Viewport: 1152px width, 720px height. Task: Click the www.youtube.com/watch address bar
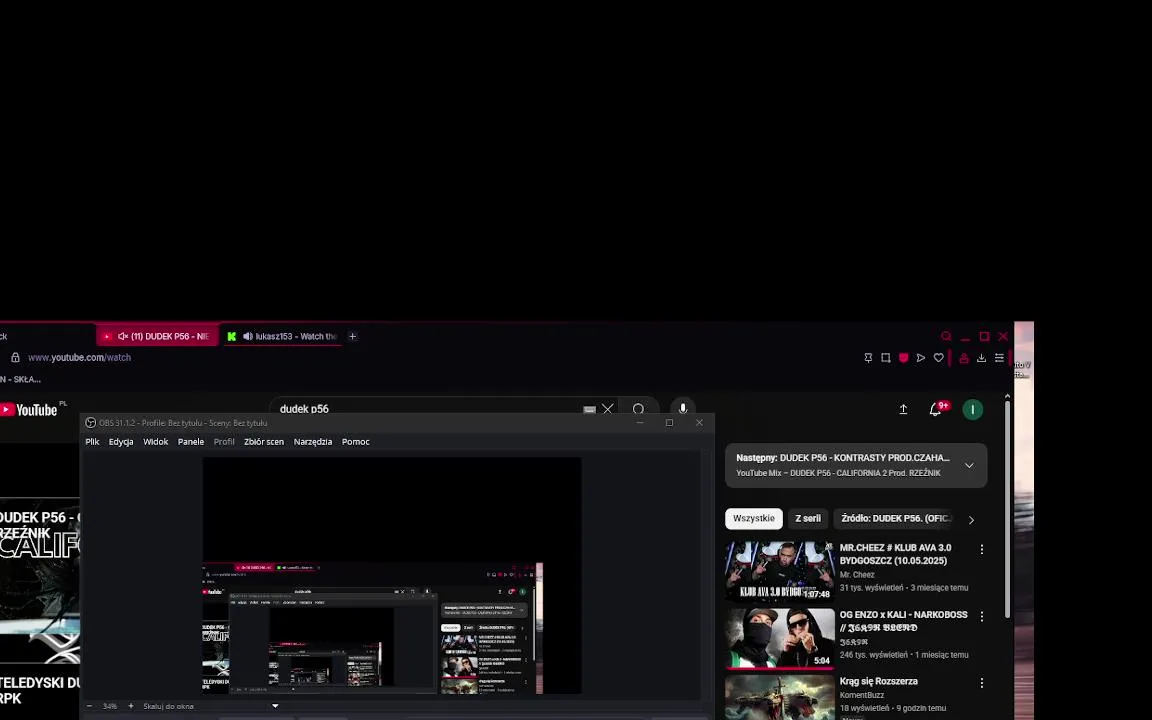coord(79,358)
